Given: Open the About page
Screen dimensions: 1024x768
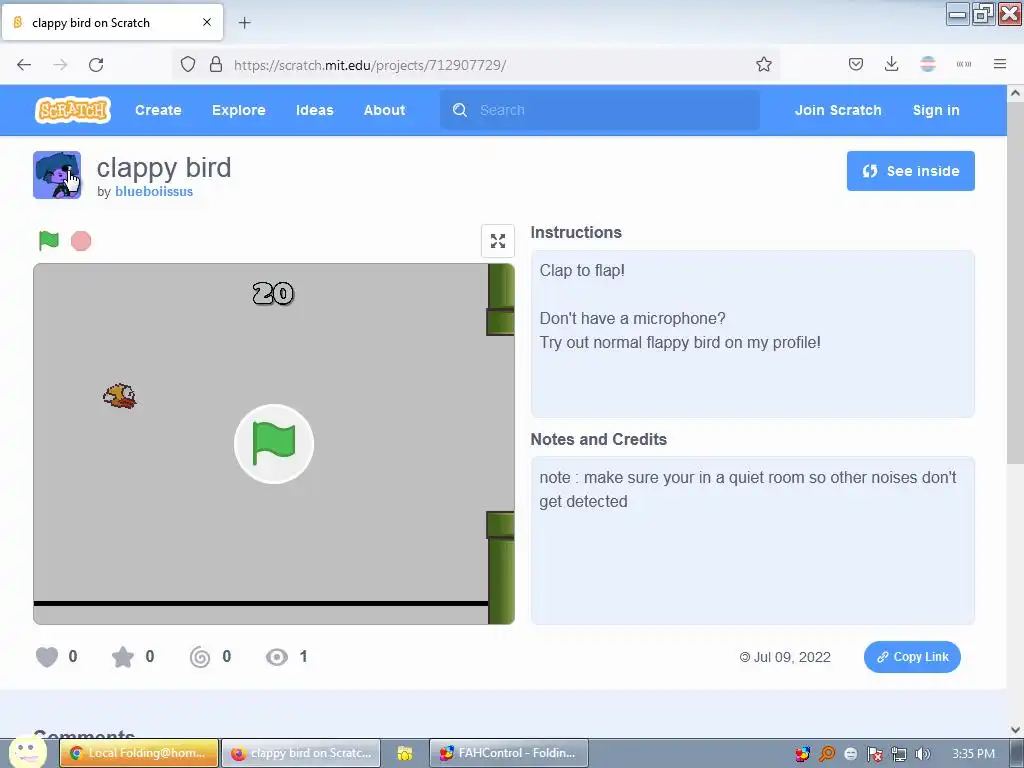Looking at the screenshot, I should (x=384, y=110).
